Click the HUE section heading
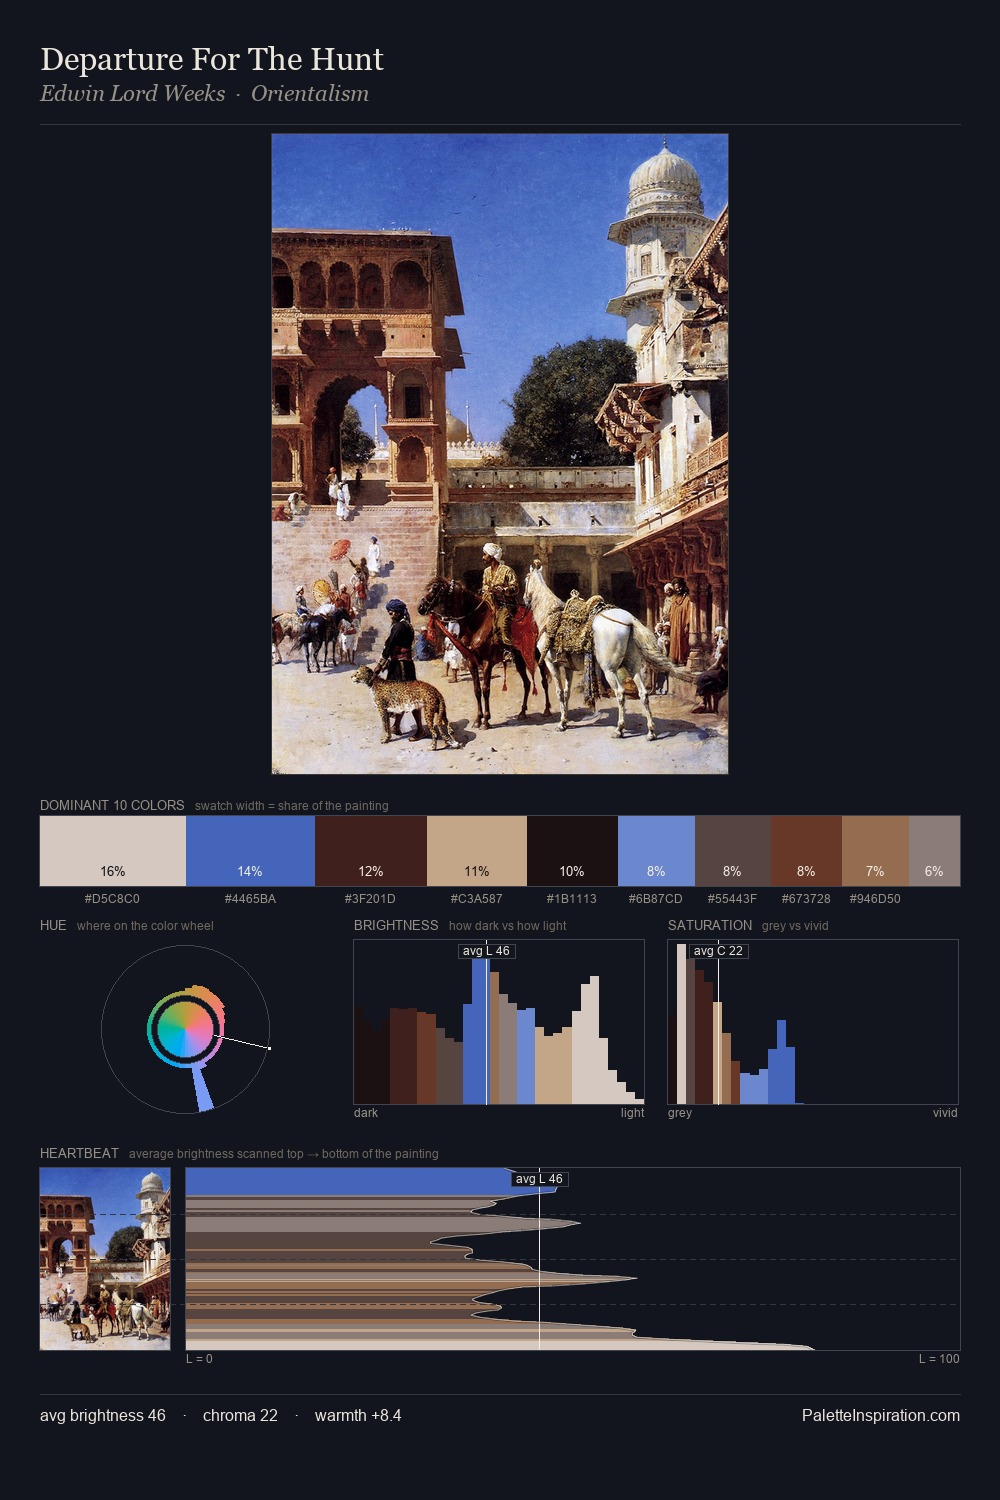Screen dimensions: 1000x1500 click(53, 925)
